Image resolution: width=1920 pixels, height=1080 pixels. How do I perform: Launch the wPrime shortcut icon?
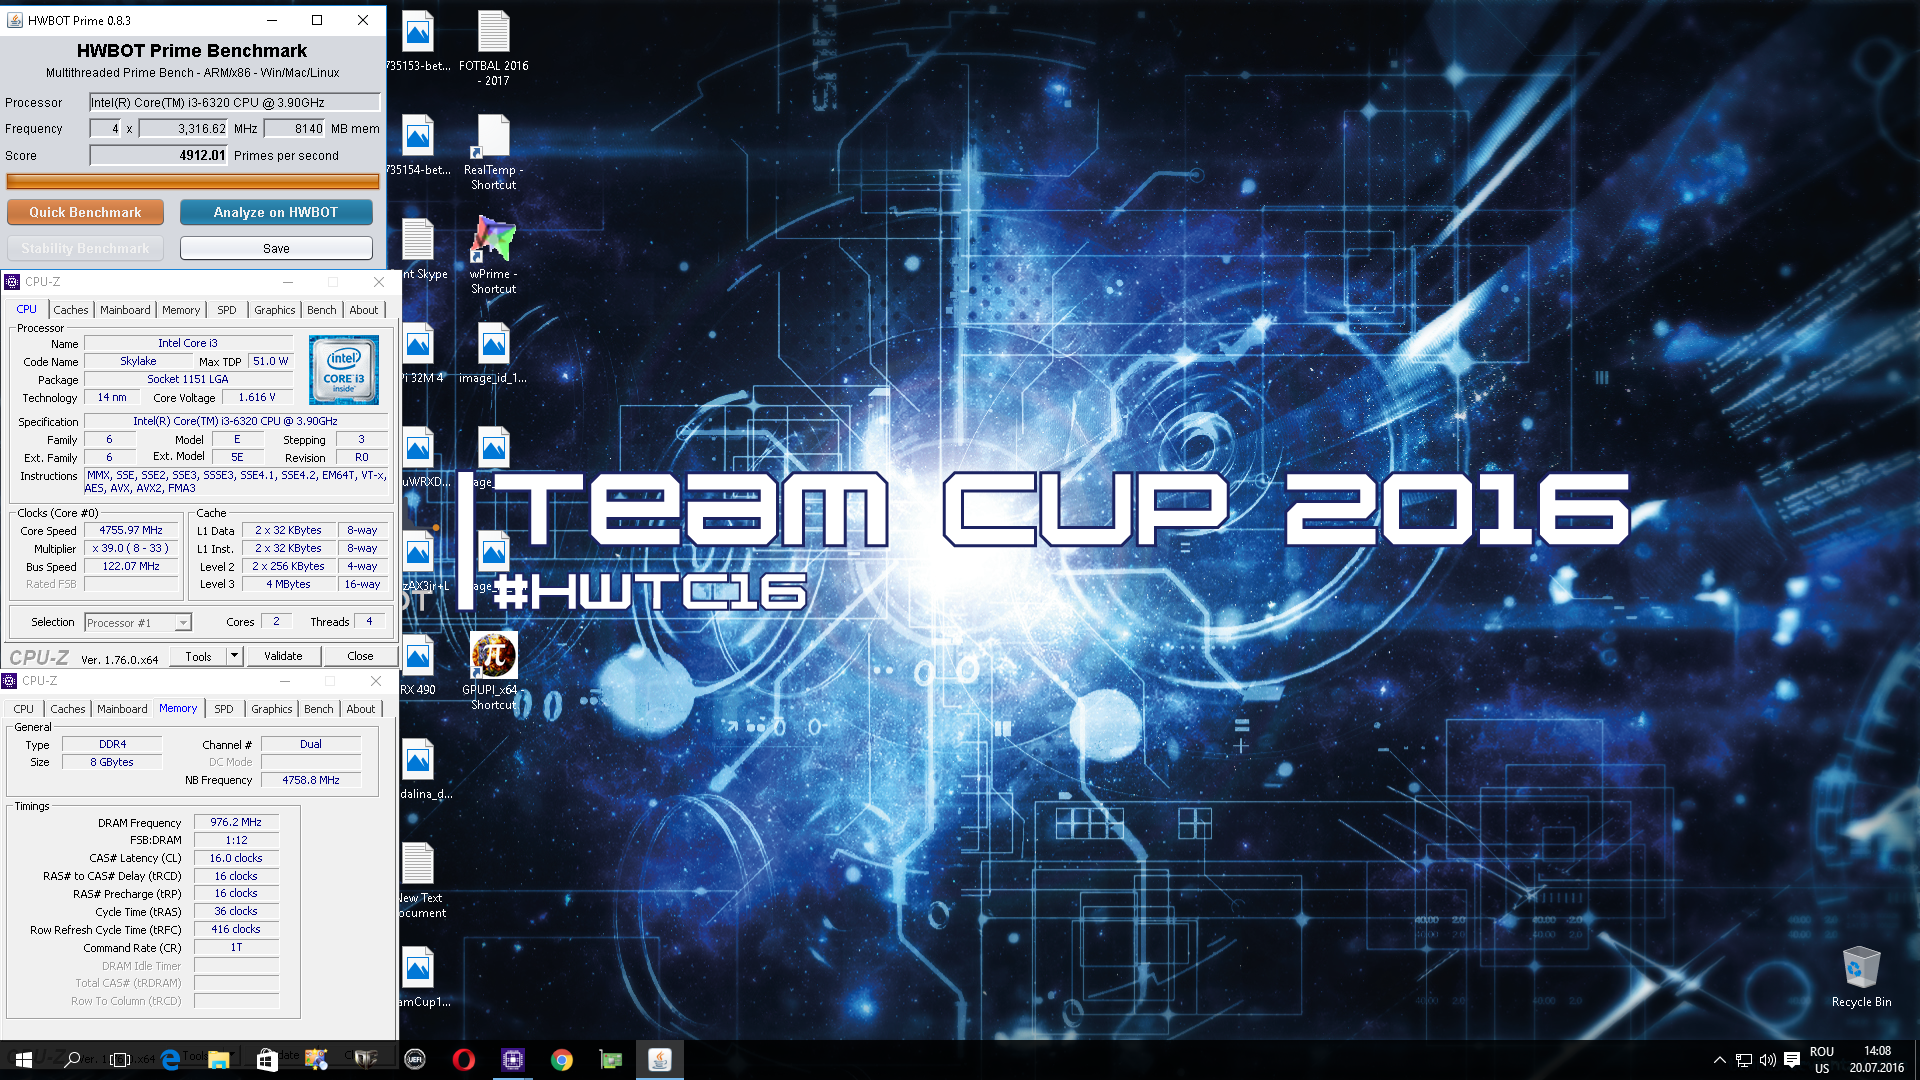(x=493, y=256)
